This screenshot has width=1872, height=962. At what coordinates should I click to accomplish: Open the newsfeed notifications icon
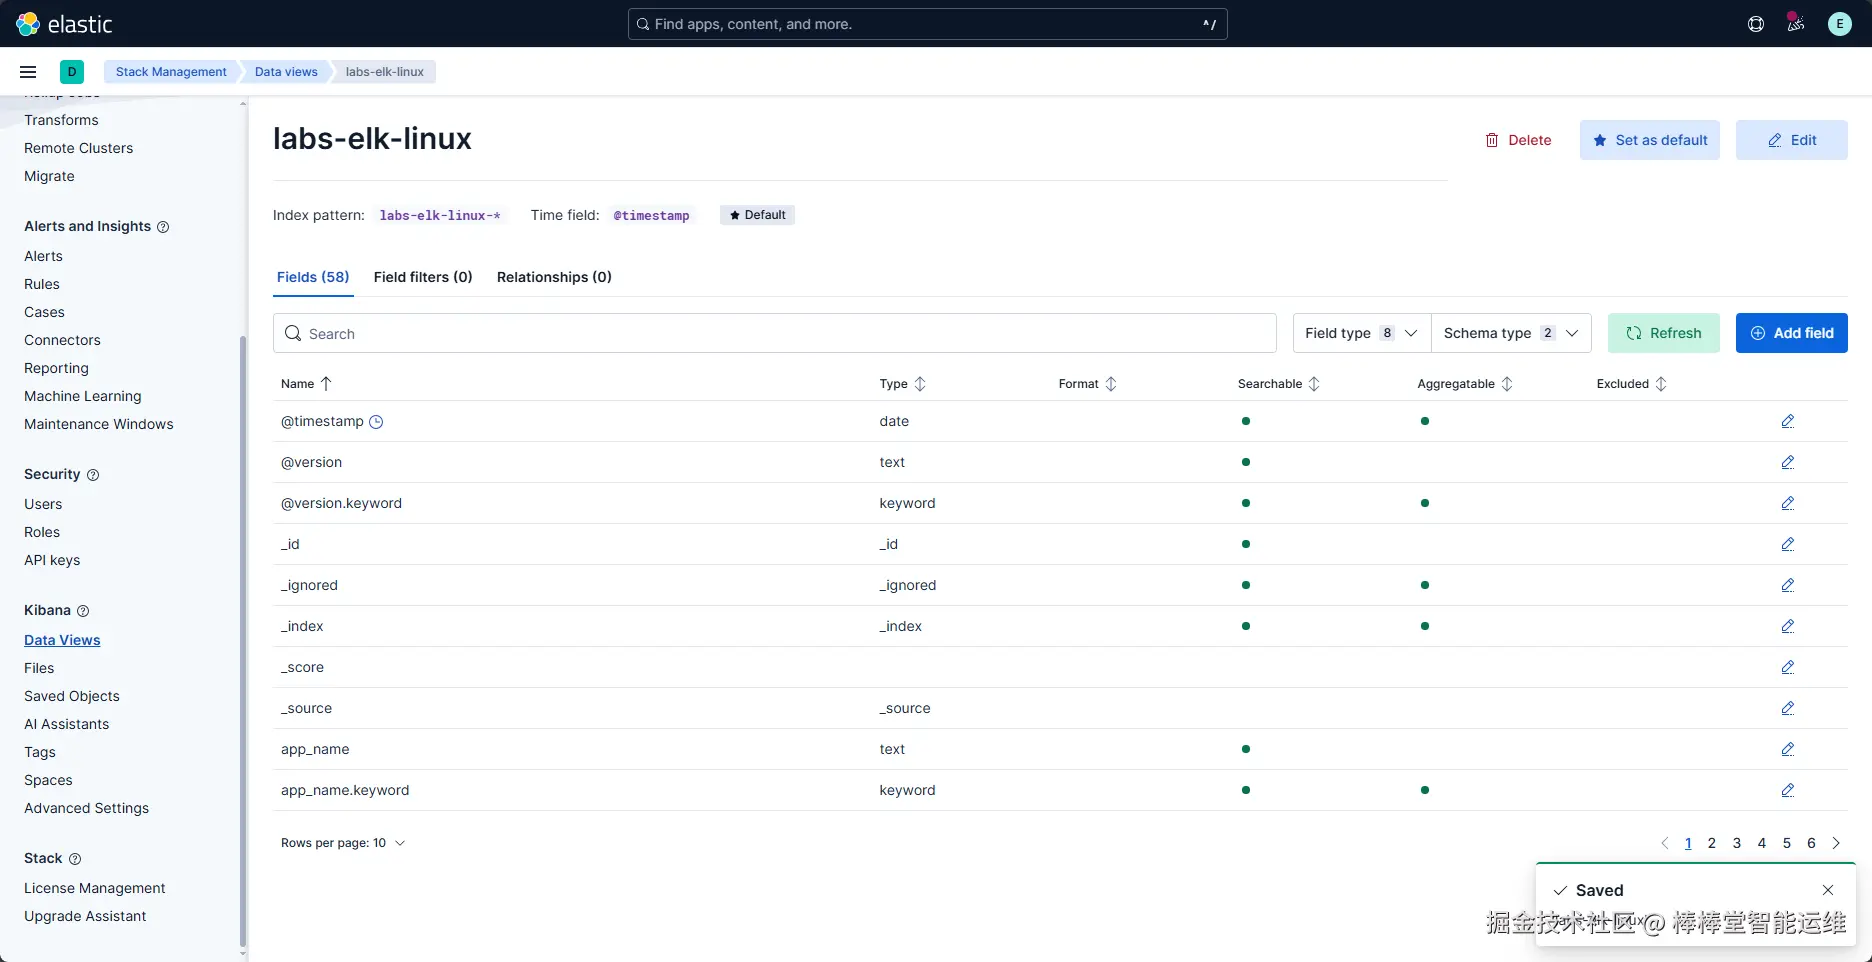click(x=1796, y=24)
